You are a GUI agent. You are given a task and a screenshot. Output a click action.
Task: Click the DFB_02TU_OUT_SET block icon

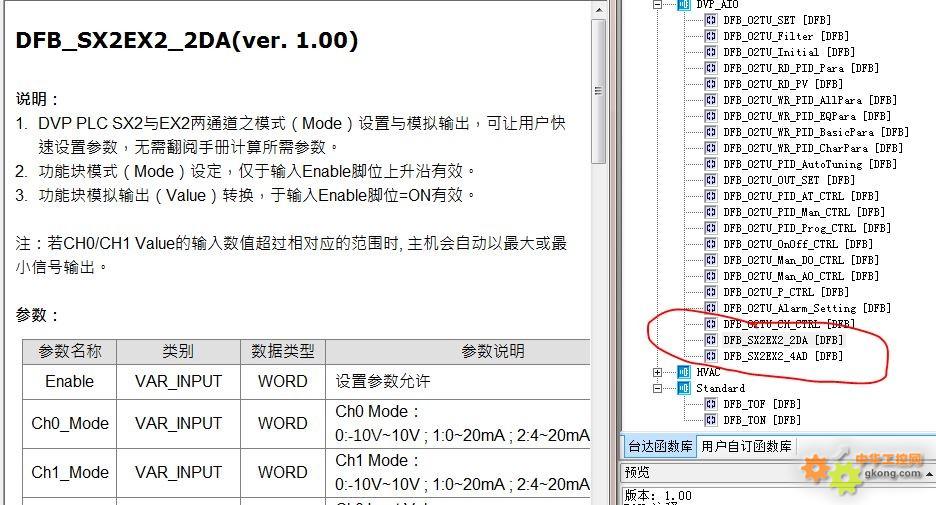coord(710,180)
